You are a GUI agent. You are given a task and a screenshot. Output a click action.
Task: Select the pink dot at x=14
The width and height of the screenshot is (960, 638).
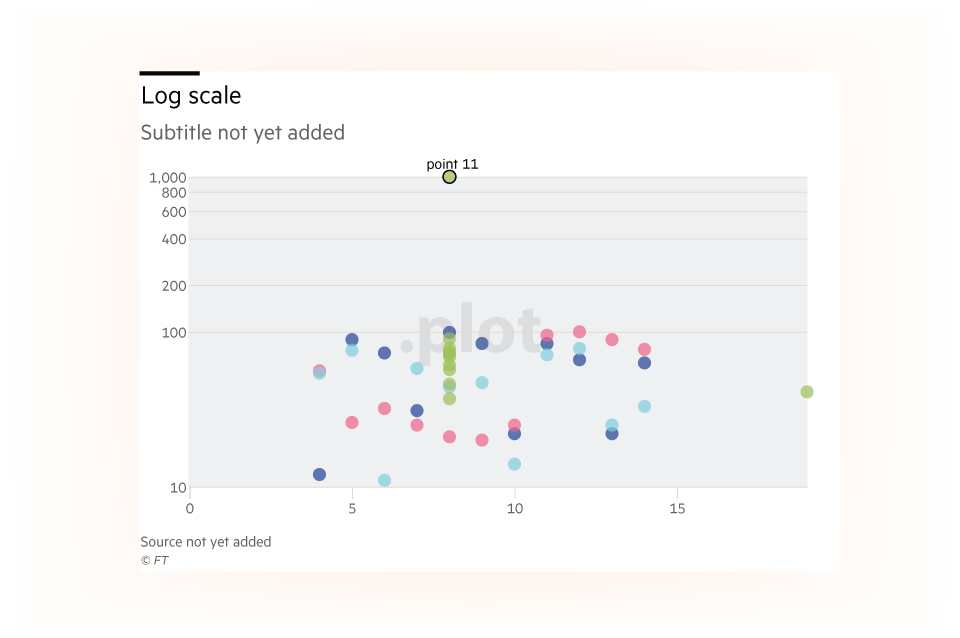point(644,350)
